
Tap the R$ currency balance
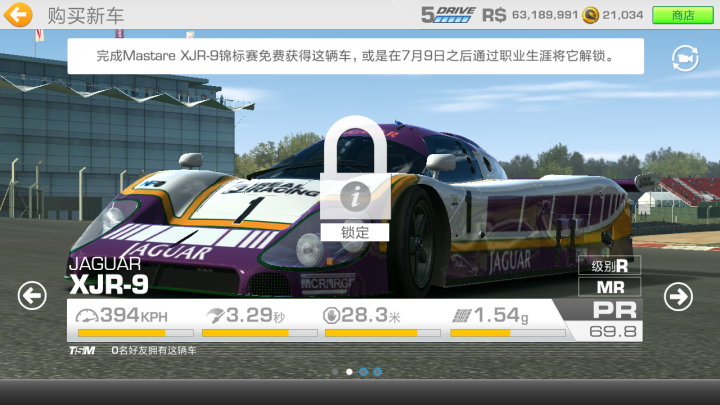point(530,15)
